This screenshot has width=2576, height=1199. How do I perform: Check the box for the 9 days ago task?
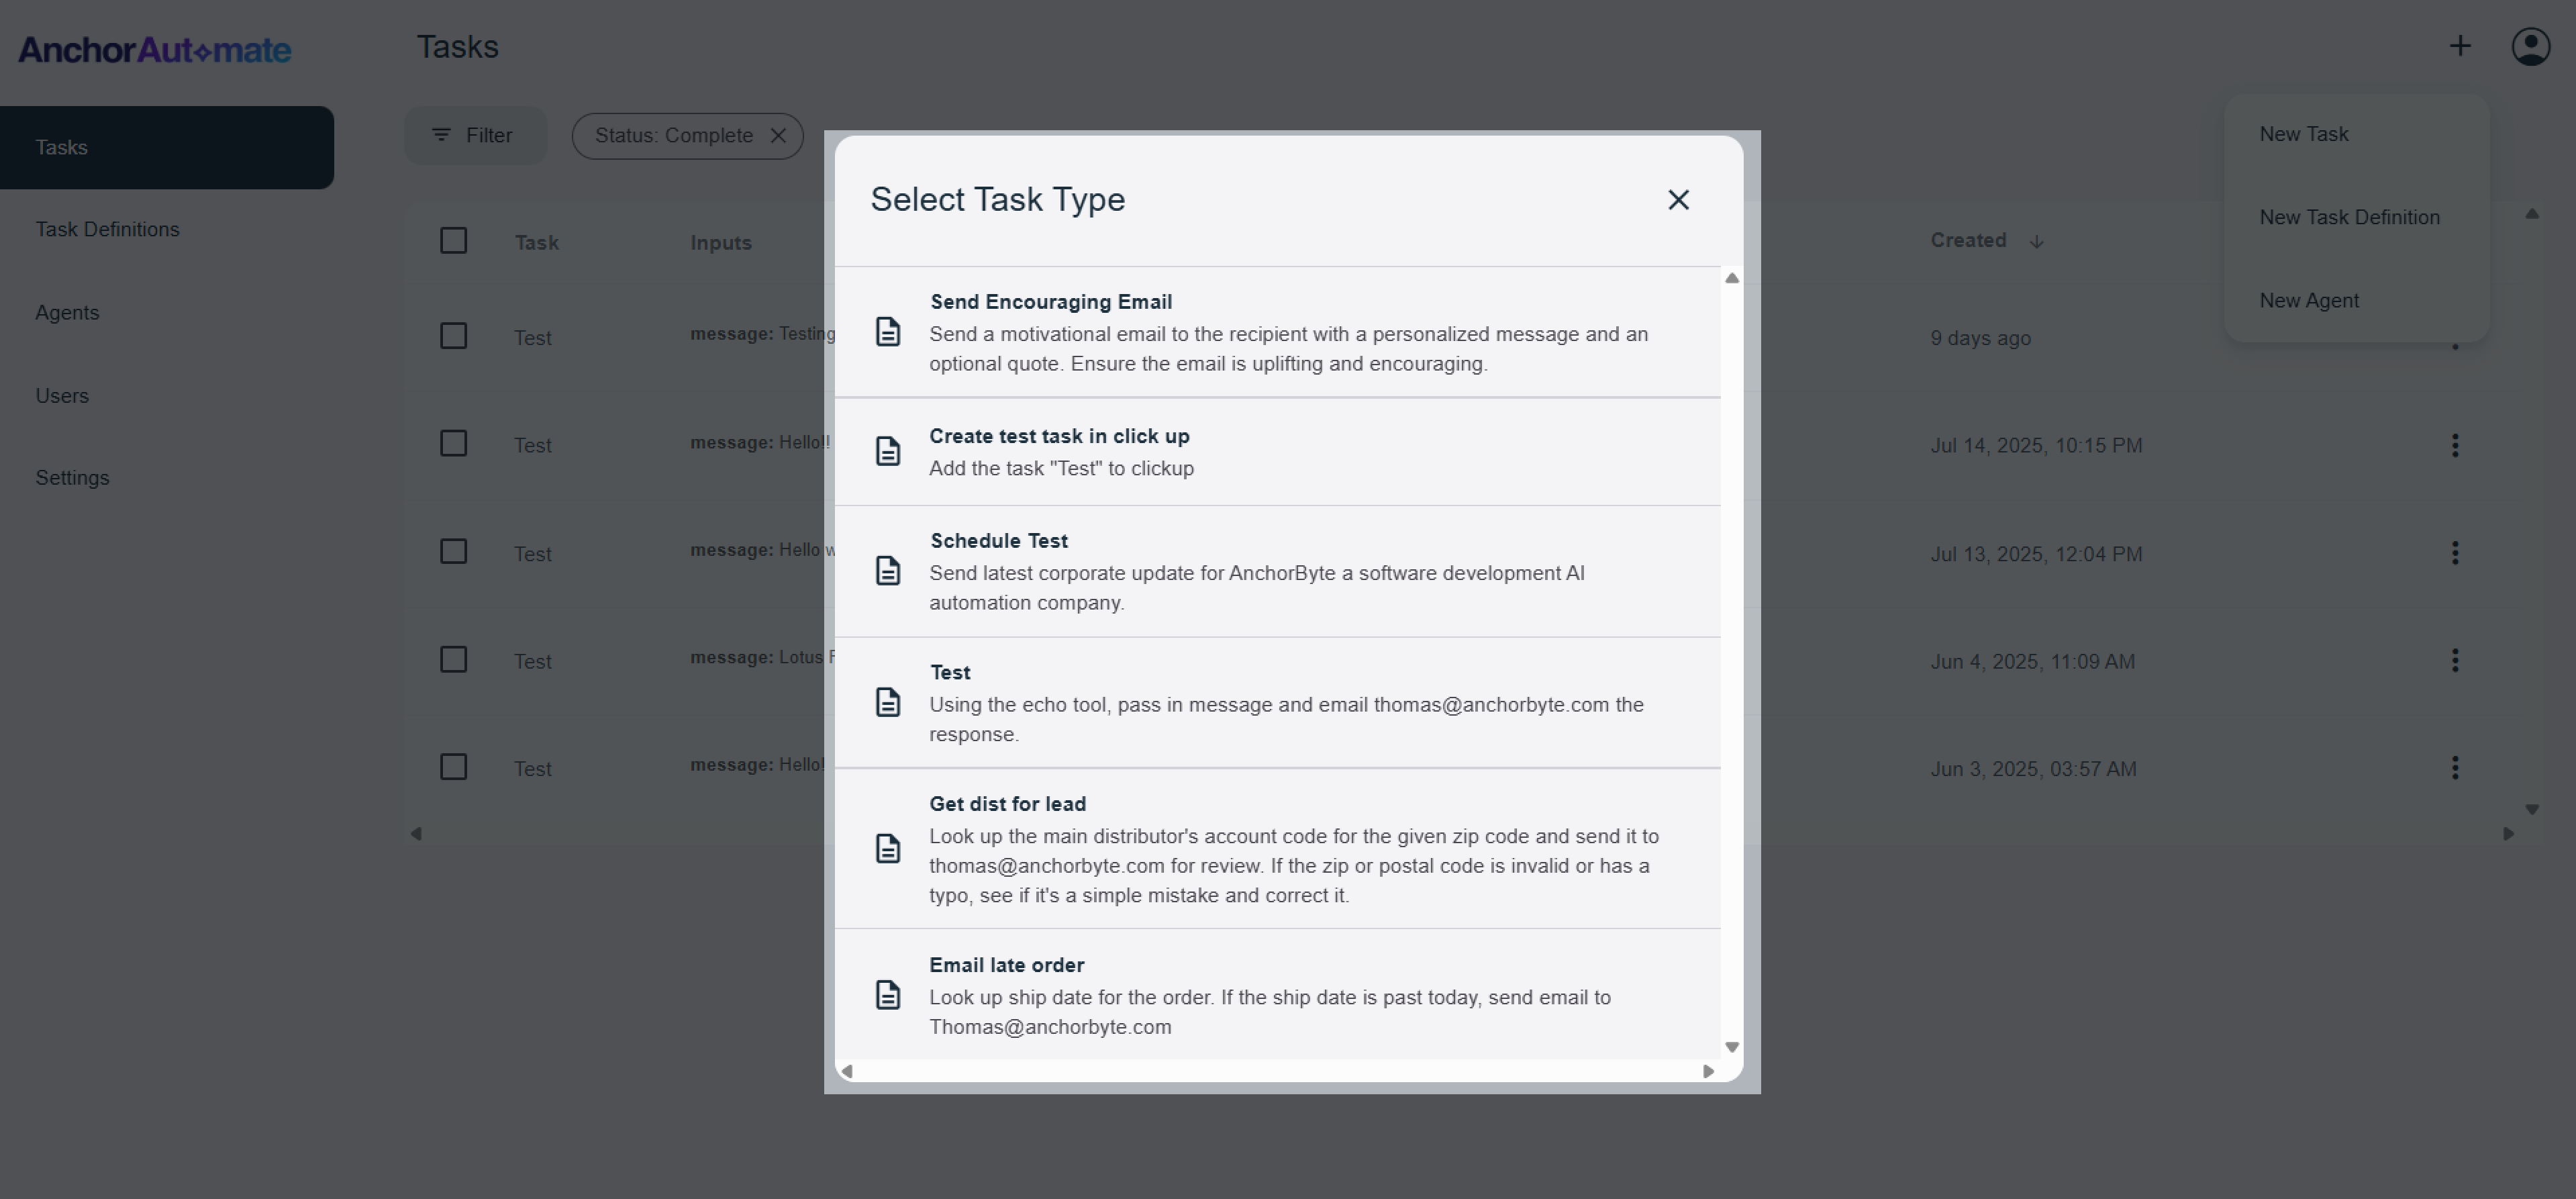coord(453,336)
